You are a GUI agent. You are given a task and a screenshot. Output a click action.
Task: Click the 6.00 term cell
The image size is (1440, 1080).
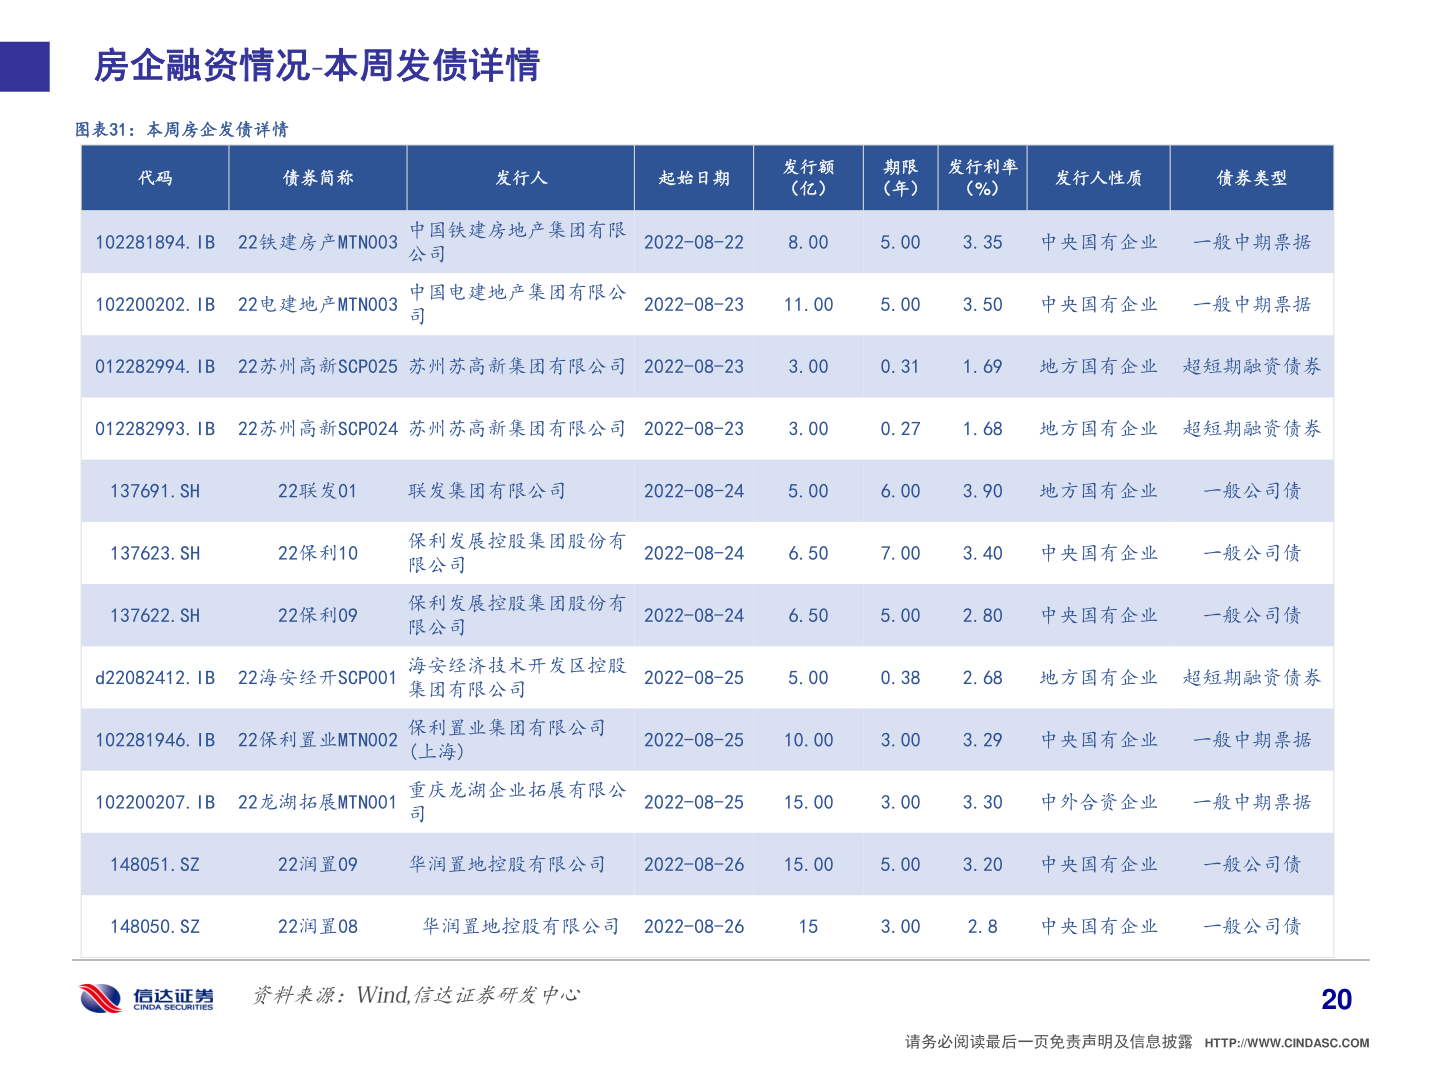tap(900, 491)
